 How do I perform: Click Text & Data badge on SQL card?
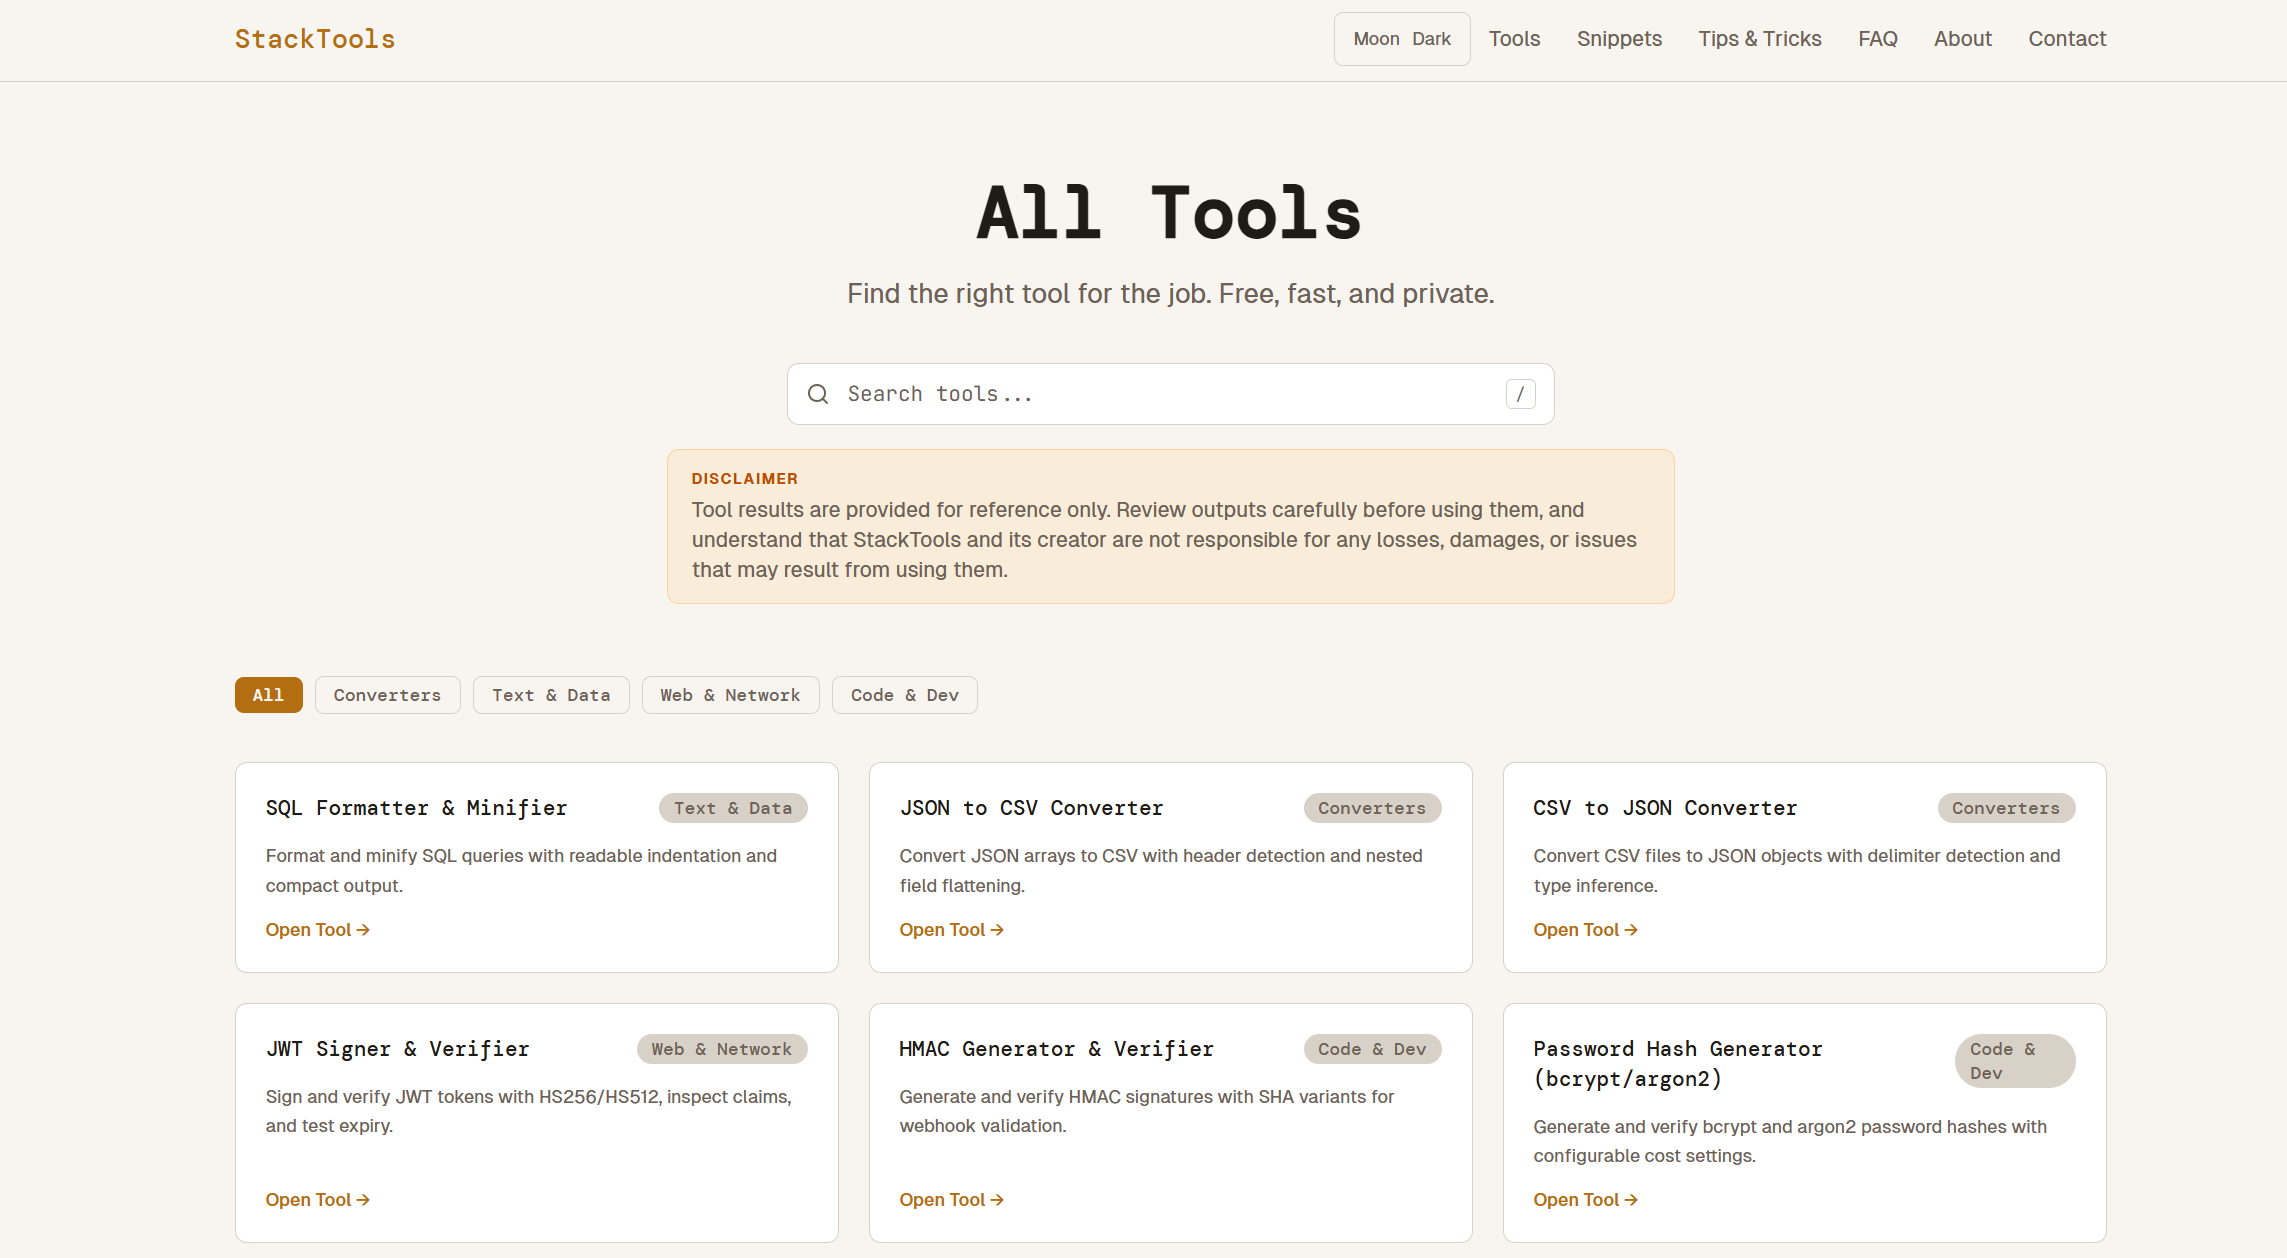pyautogui.click(x=733, y=808)
